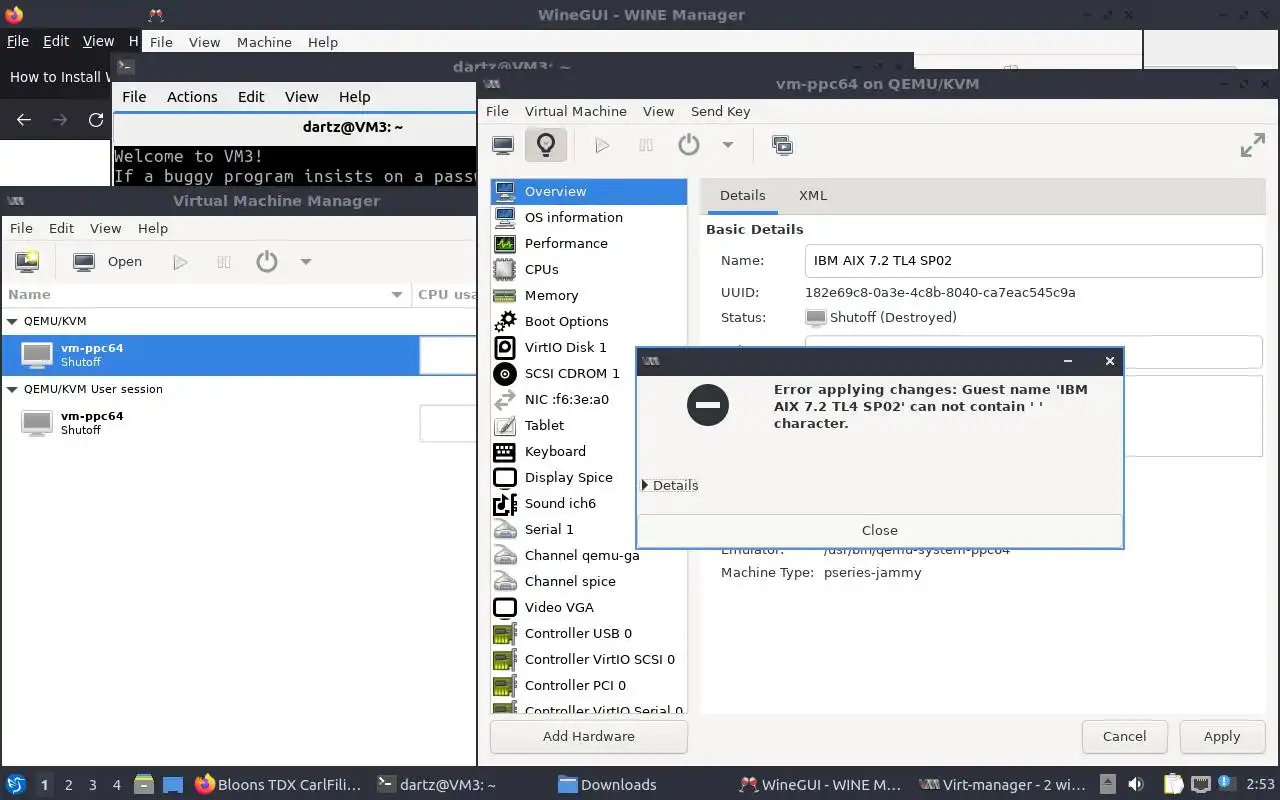Select CPUs in hardware list
Viewport: 1280px width, 800px height.
(x=589, y=269)
